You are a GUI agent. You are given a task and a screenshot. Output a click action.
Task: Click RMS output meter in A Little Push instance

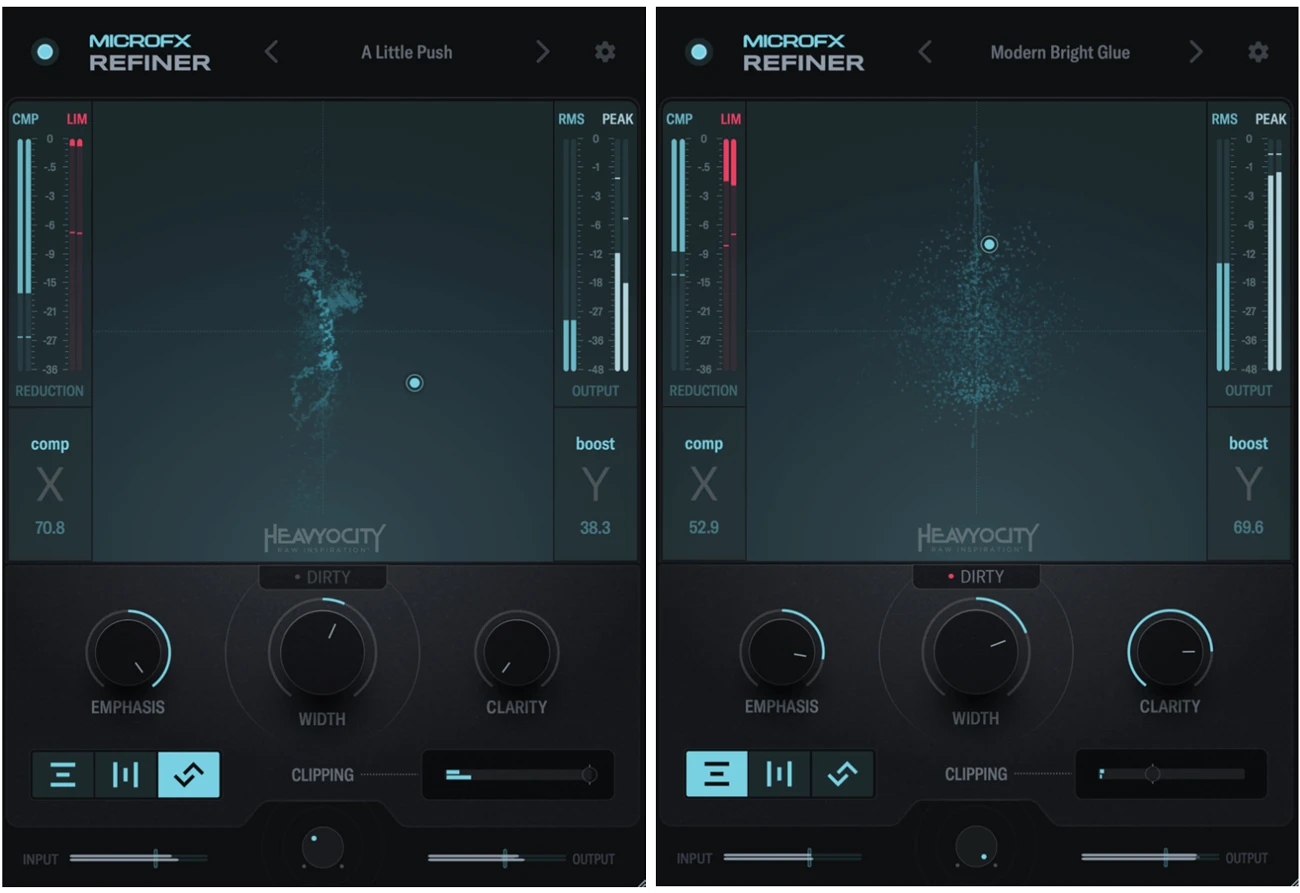click(570, 255)
